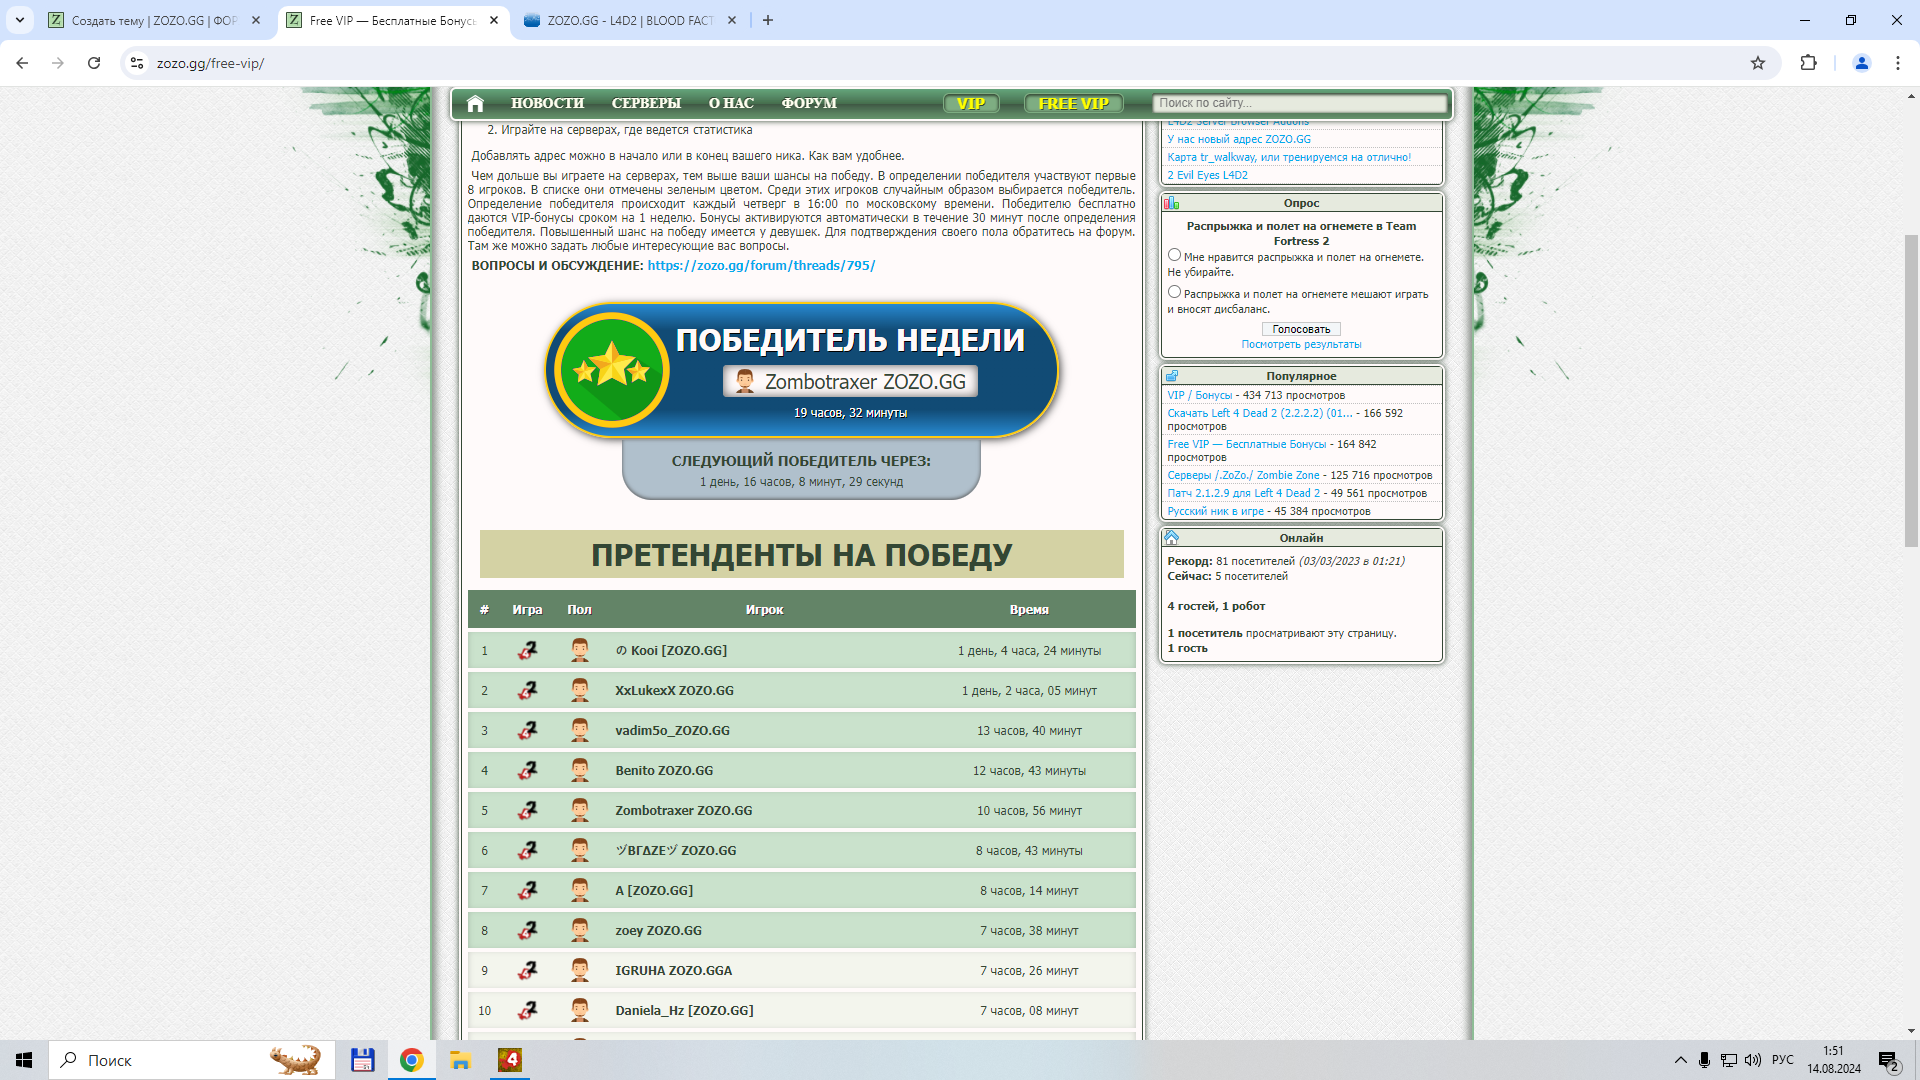
Task: Show hidden system tray icons chevron
Action: point(1680,1060)
